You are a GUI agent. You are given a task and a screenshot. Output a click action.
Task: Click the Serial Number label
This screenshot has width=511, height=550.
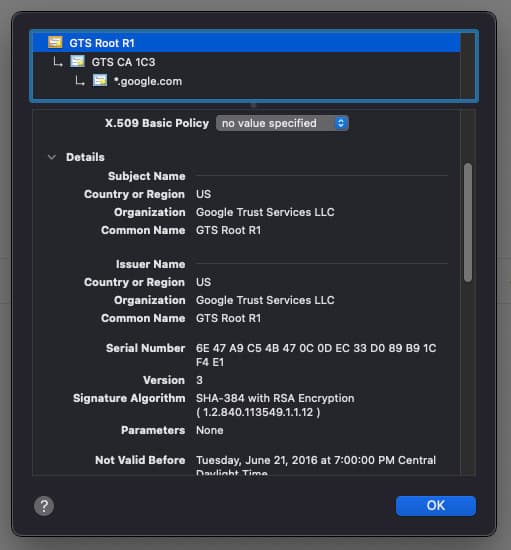point(146,348)
